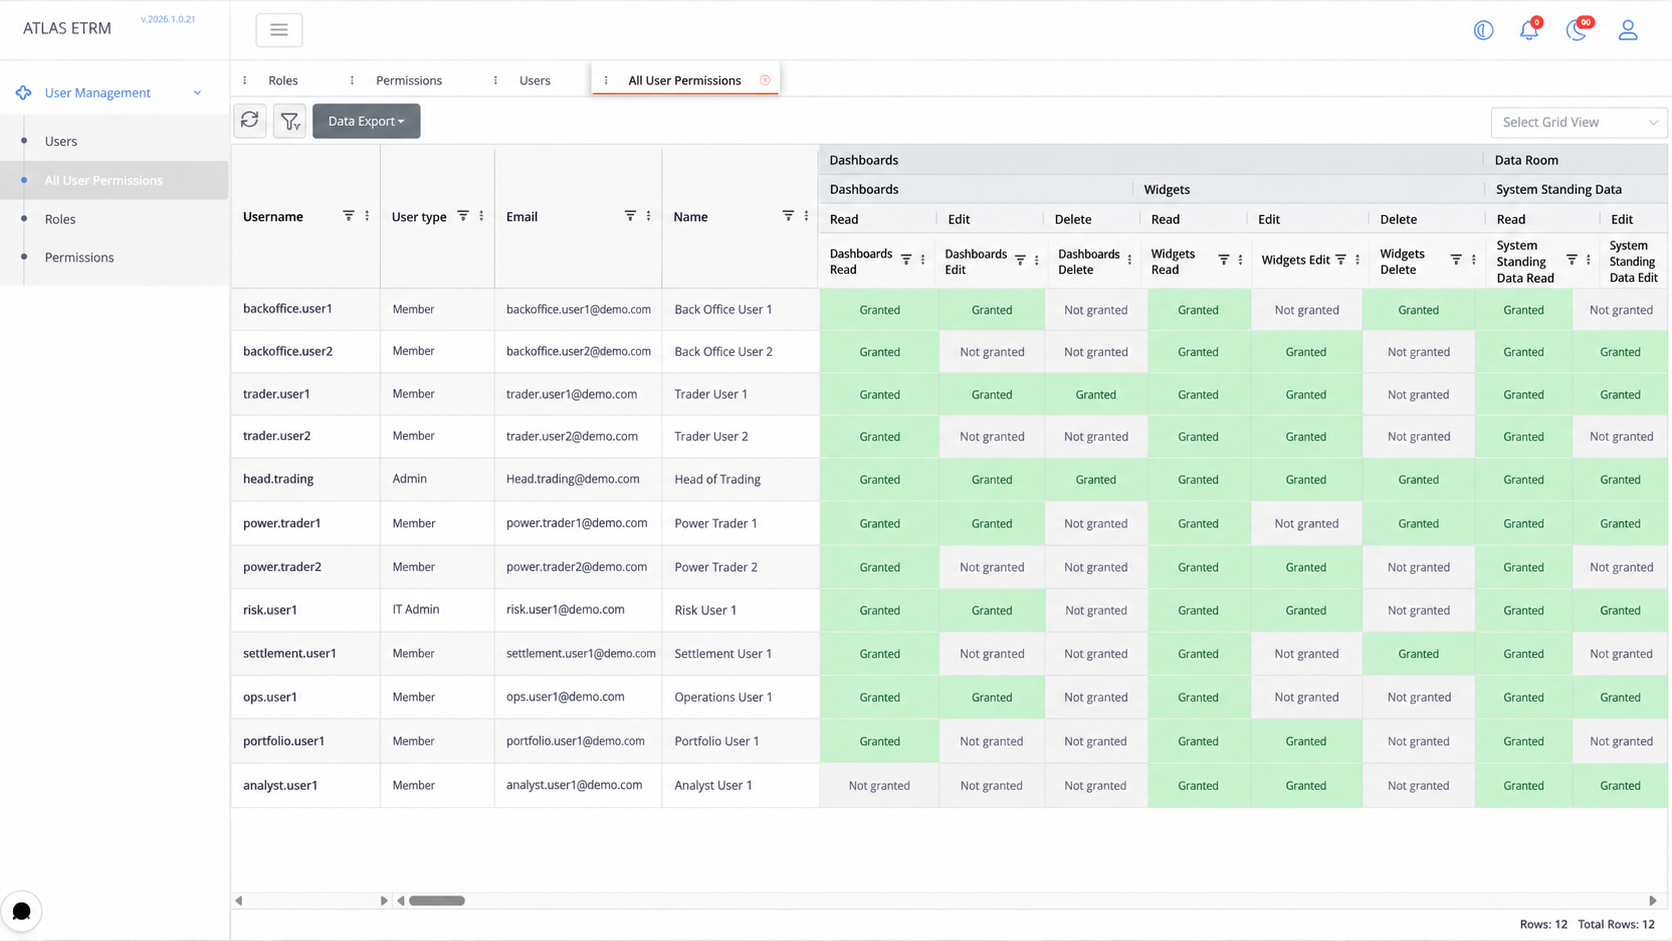Click the ATLAS ETRM logo
The width and height of the screenshot is (1672, 941).
click(x=67, y=28)
